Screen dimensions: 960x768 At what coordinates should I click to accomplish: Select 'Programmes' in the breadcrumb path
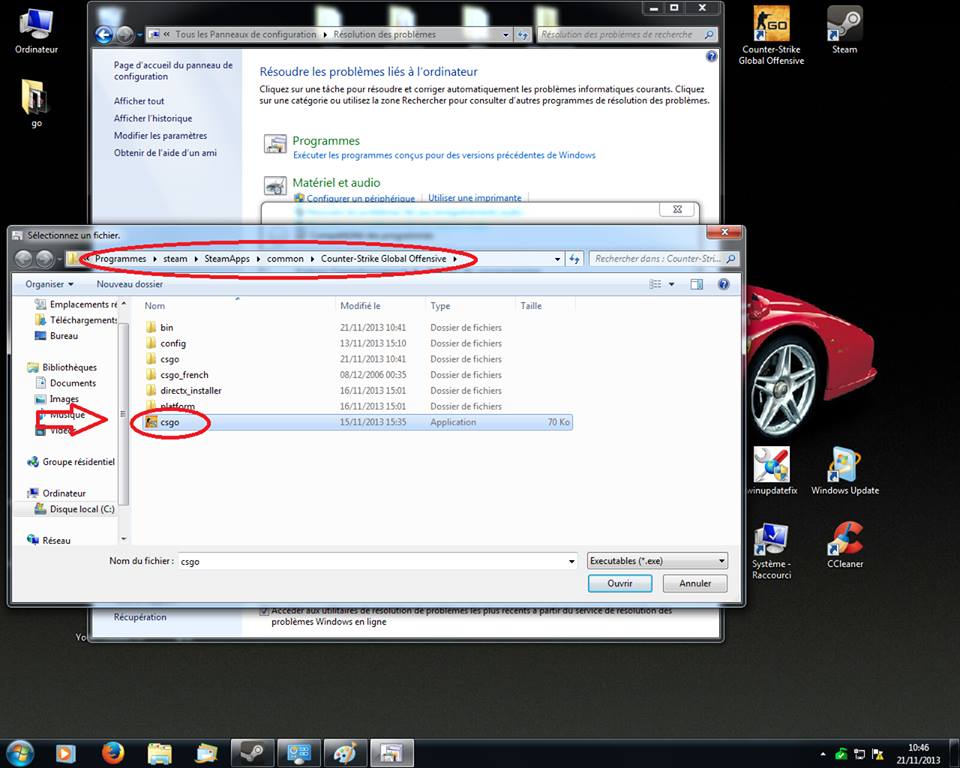pos(121,259)
